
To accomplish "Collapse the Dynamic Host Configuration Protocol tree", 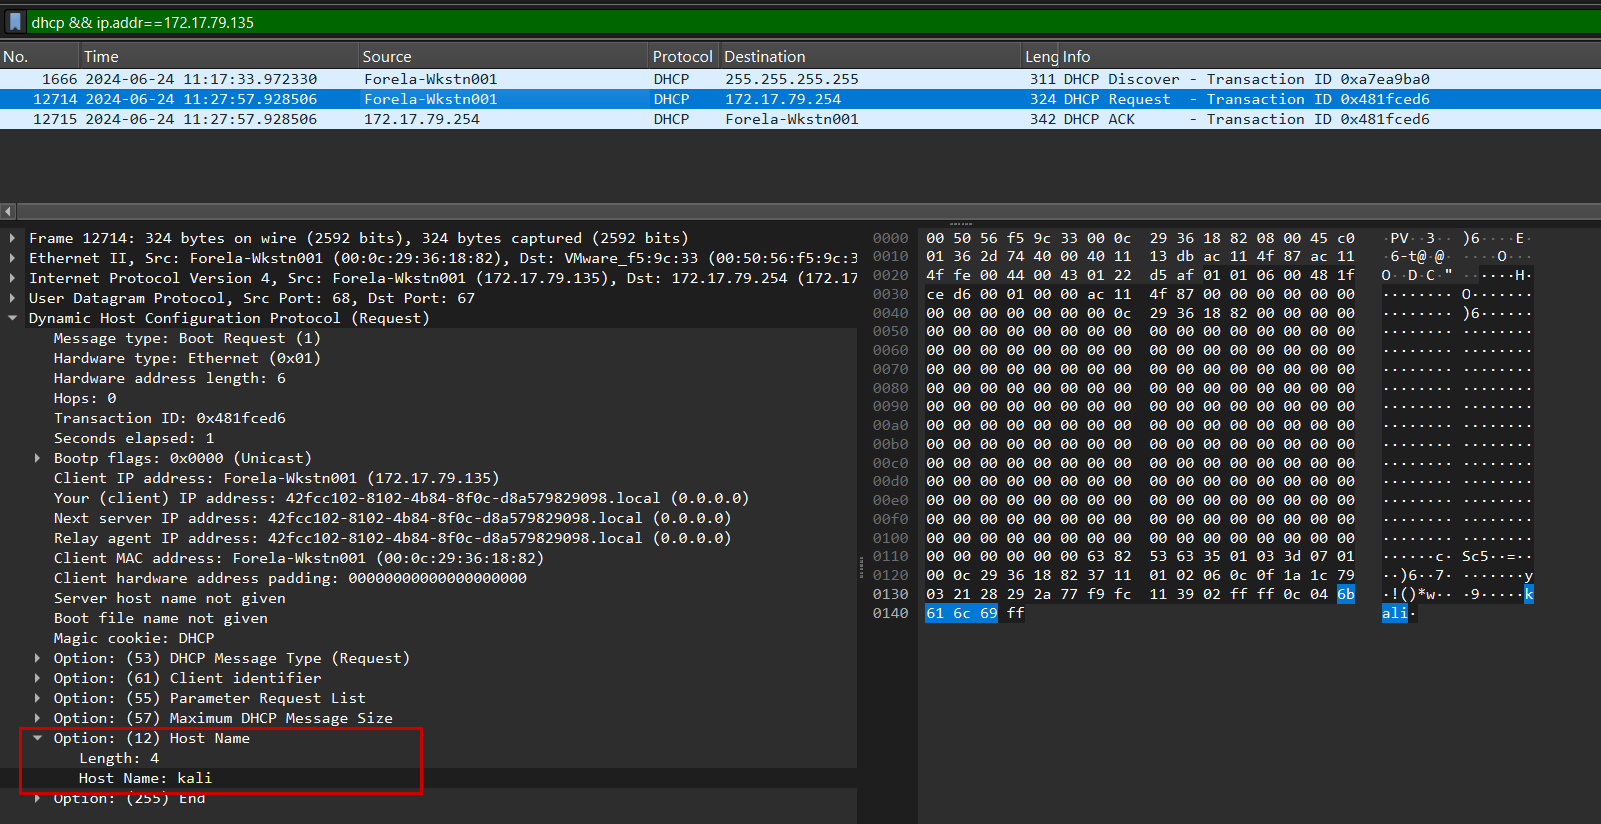I will point(13,318).
